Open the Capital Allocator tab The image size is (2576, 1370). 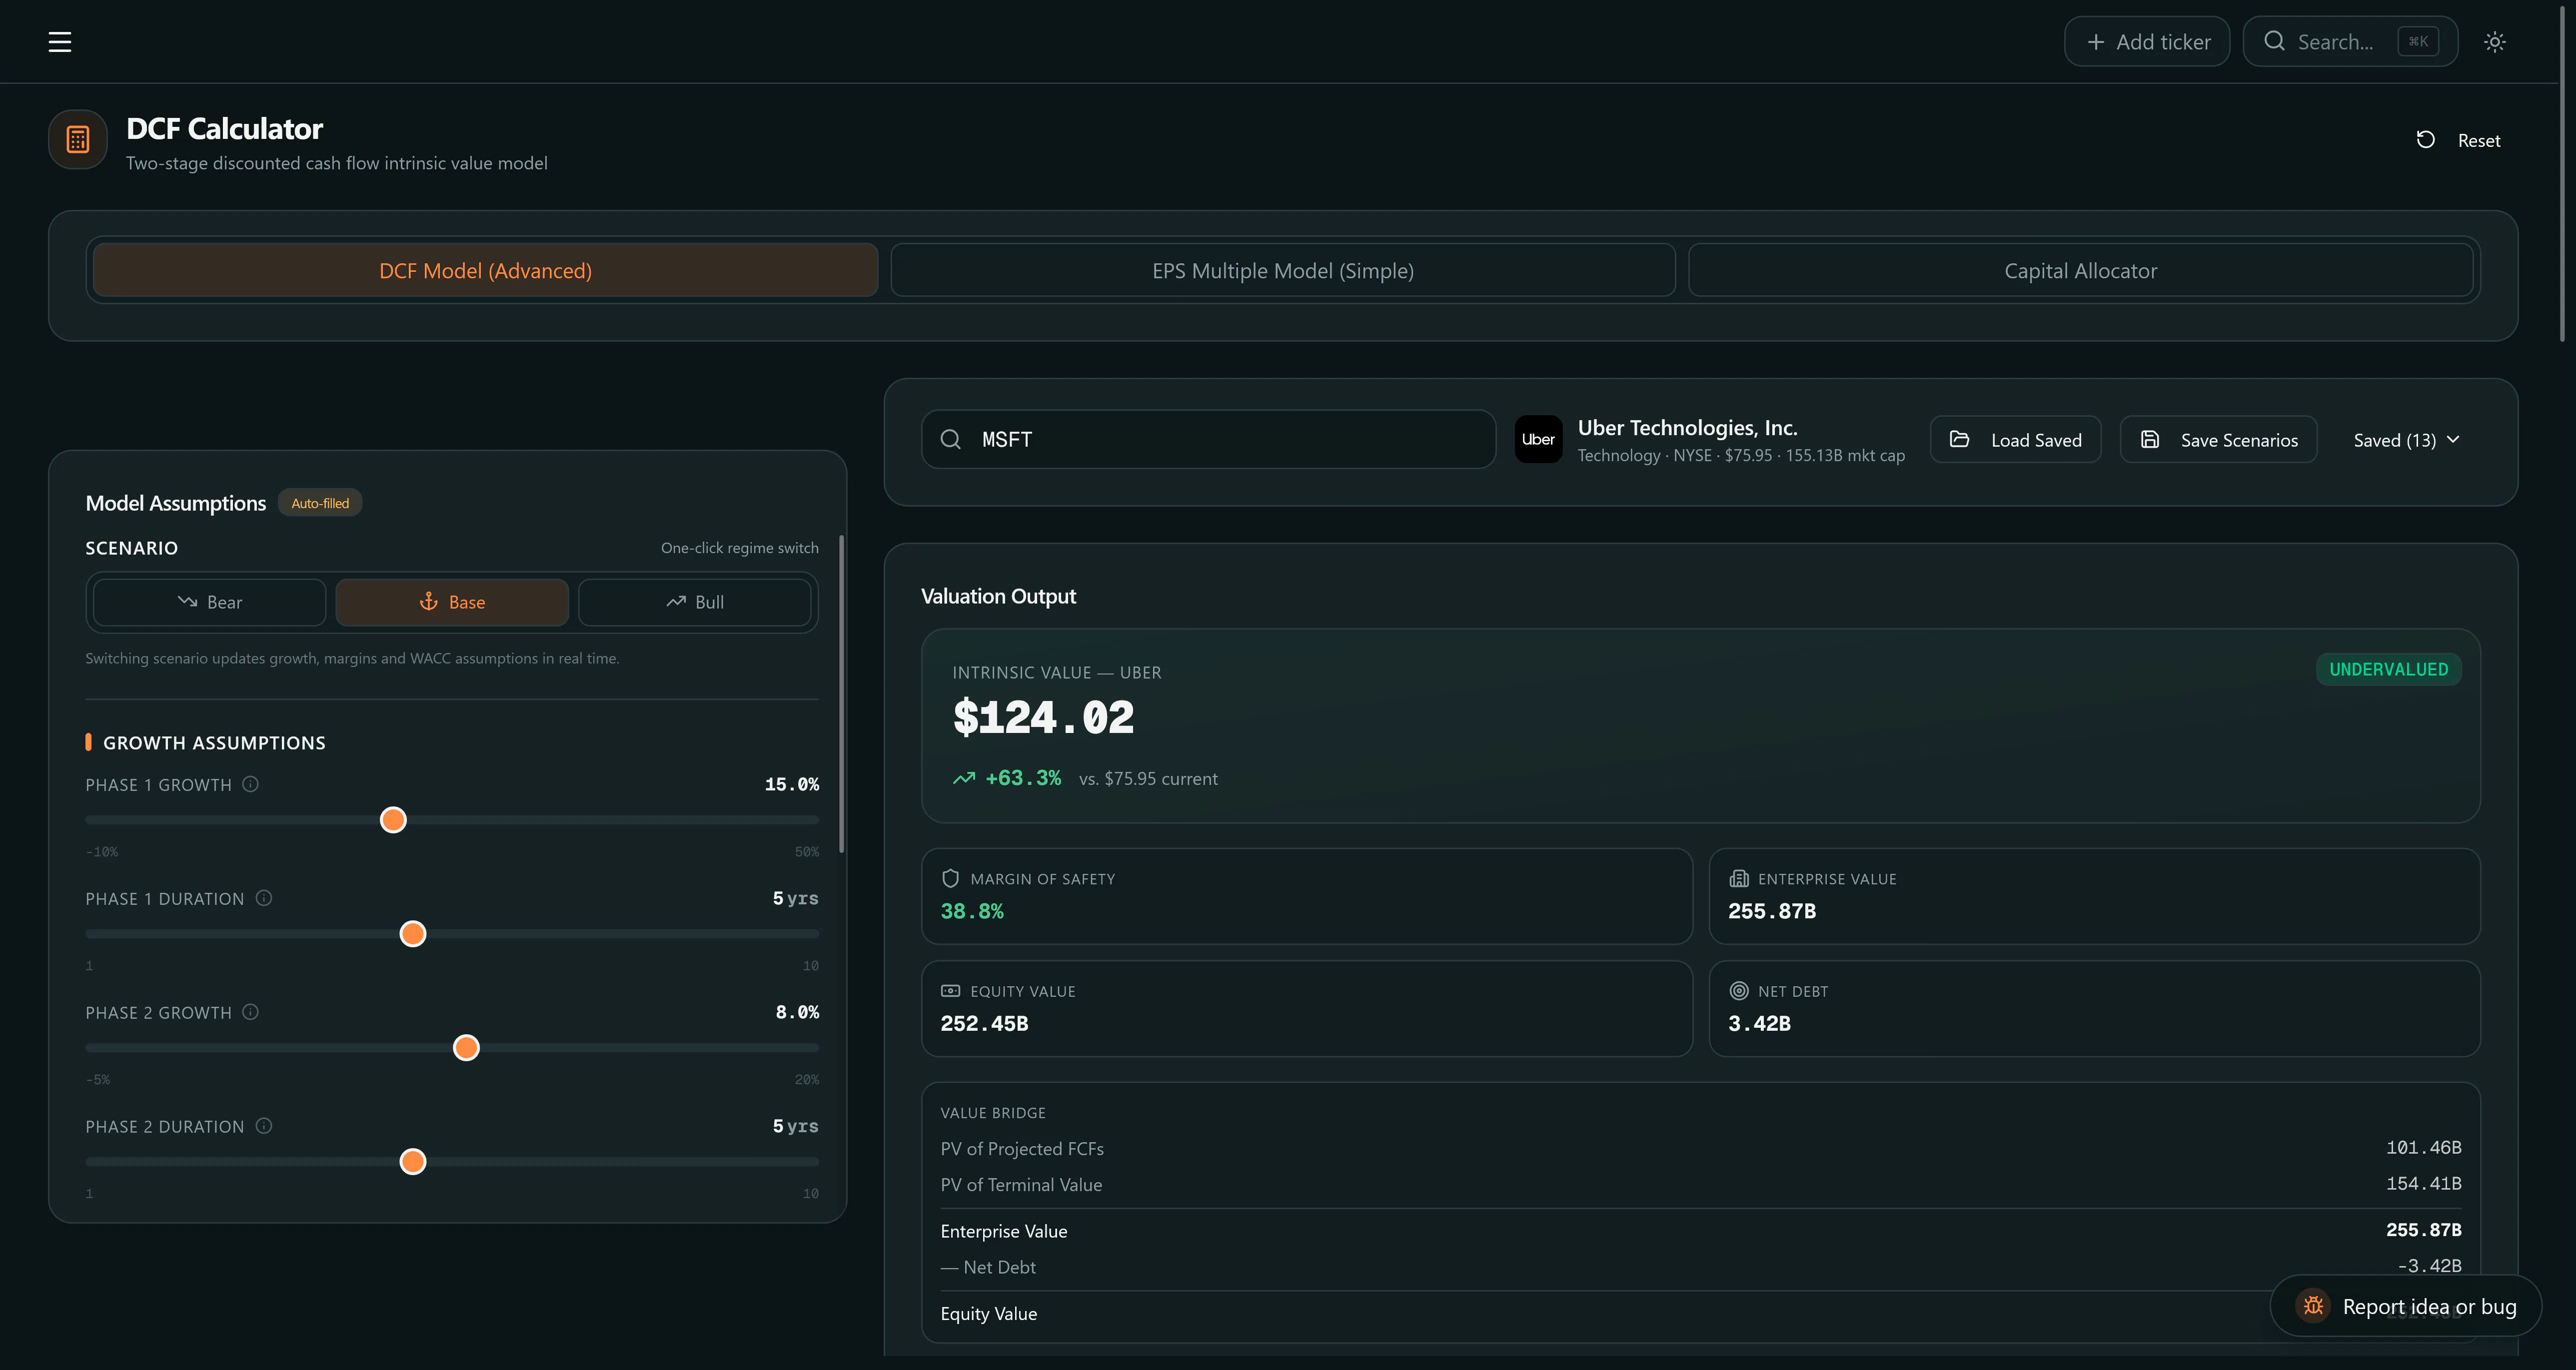[x=2081, y=271]
